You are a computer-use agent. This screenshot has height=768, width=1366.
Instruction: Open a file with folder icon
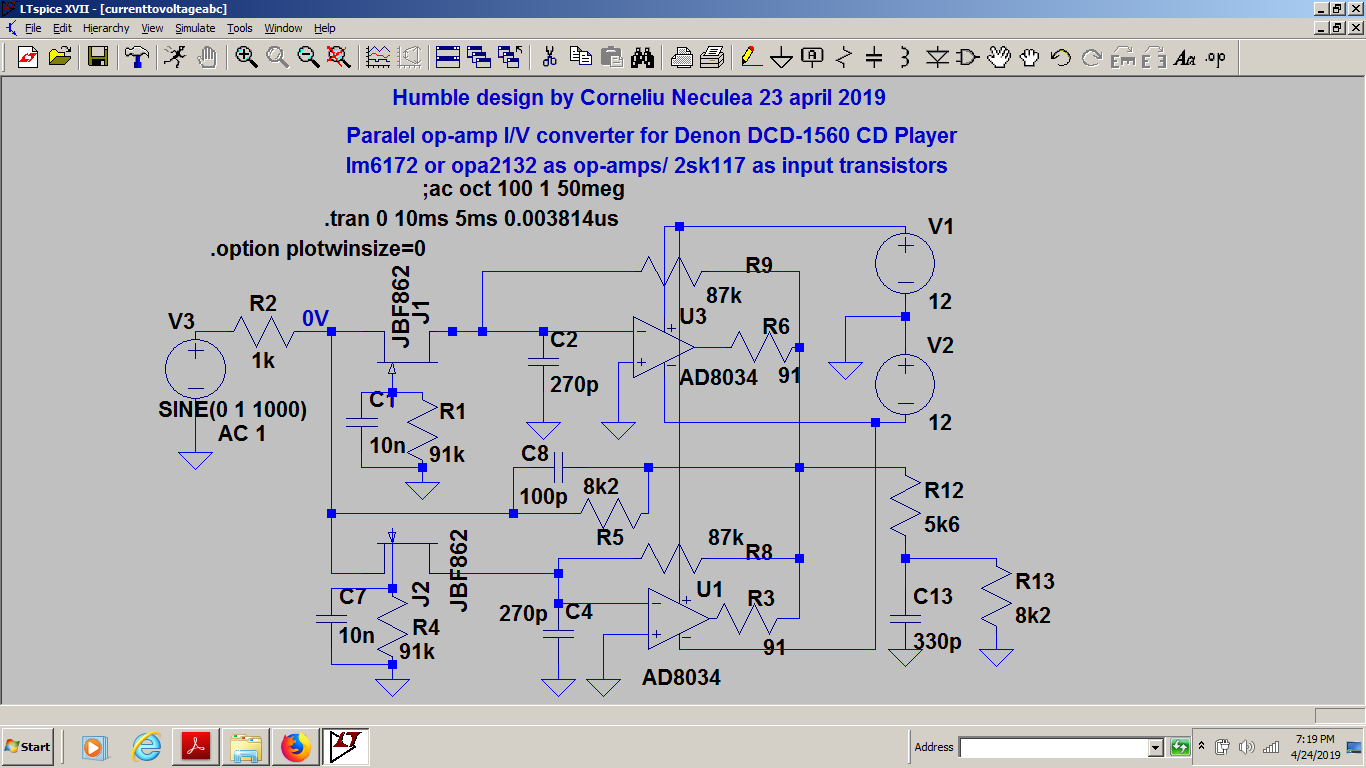click(x=60, y=57)
